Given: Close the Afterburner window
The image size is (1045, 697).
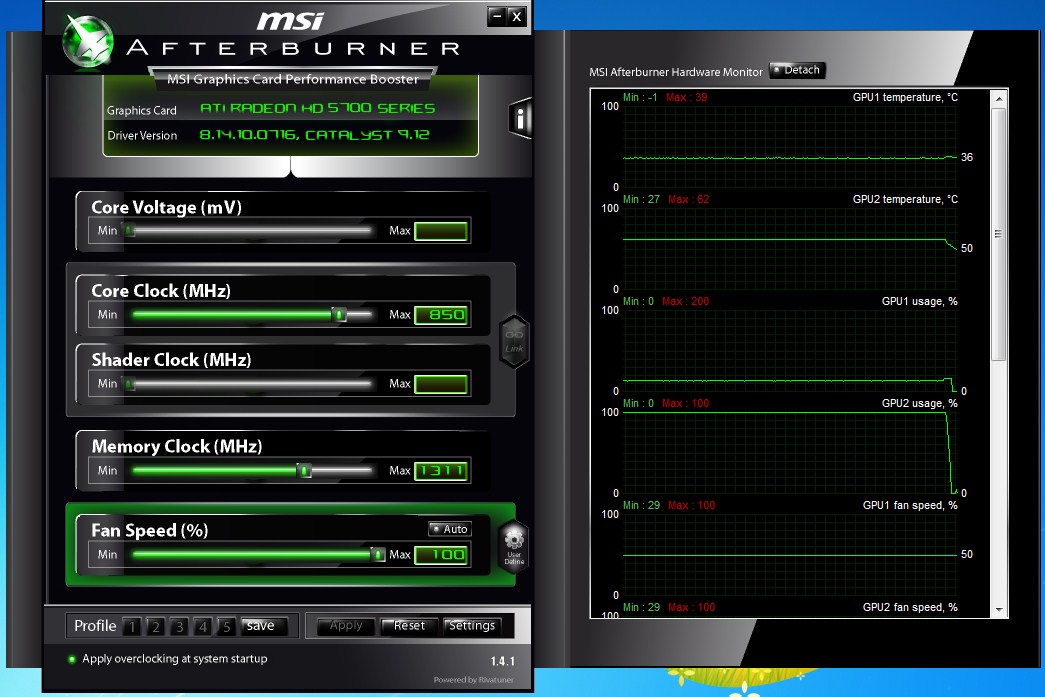Looking at the screenshot, I should [517, 17].
